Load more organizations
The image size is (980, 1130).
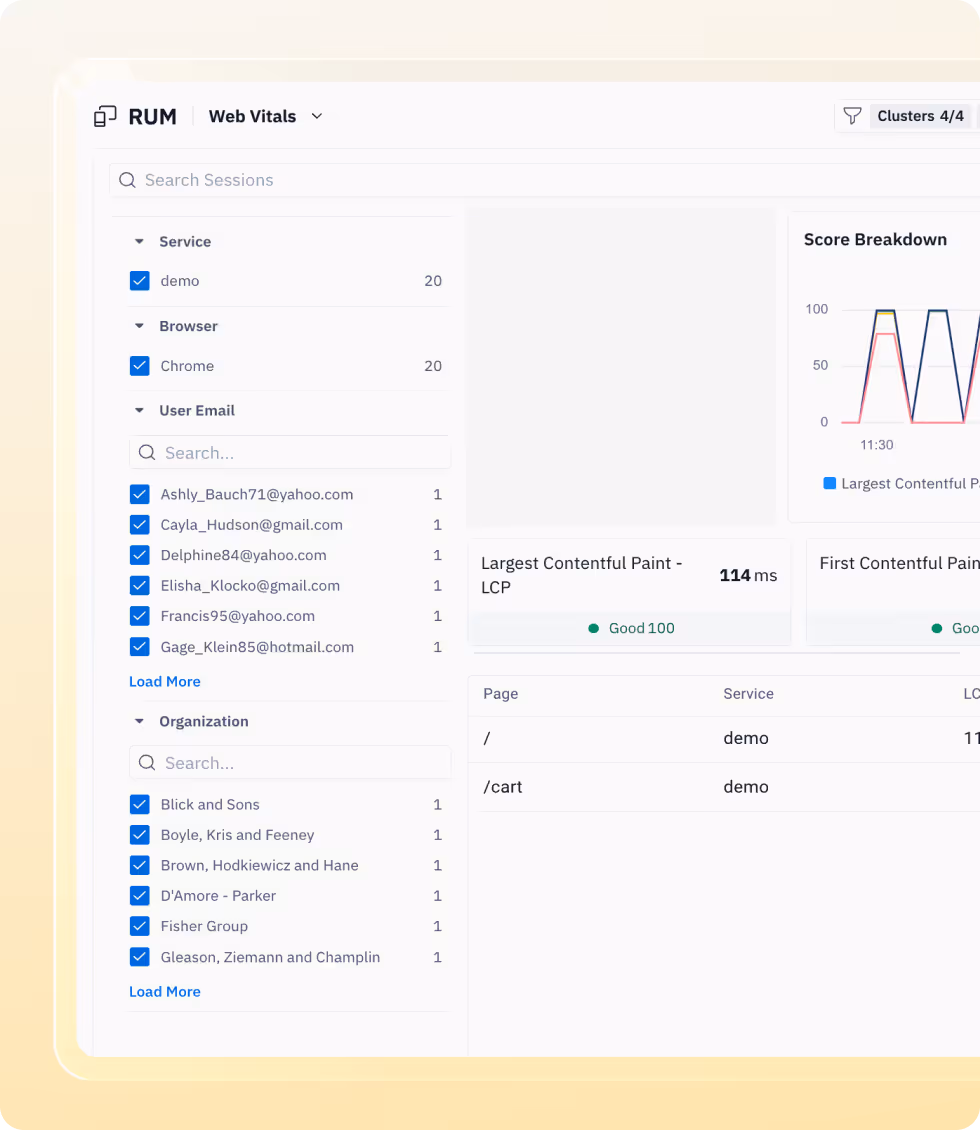[x=165, y=992]
